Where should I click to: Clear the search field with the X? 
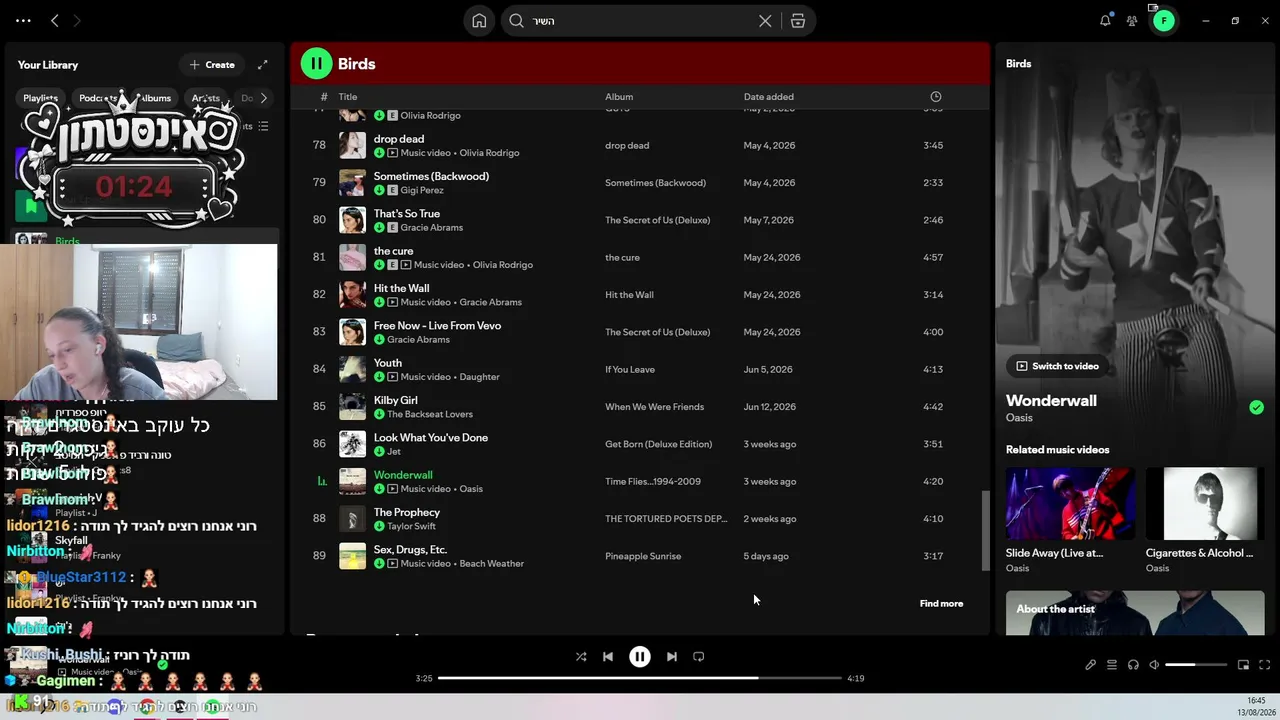pyautogui.click(x=765, y=21)
